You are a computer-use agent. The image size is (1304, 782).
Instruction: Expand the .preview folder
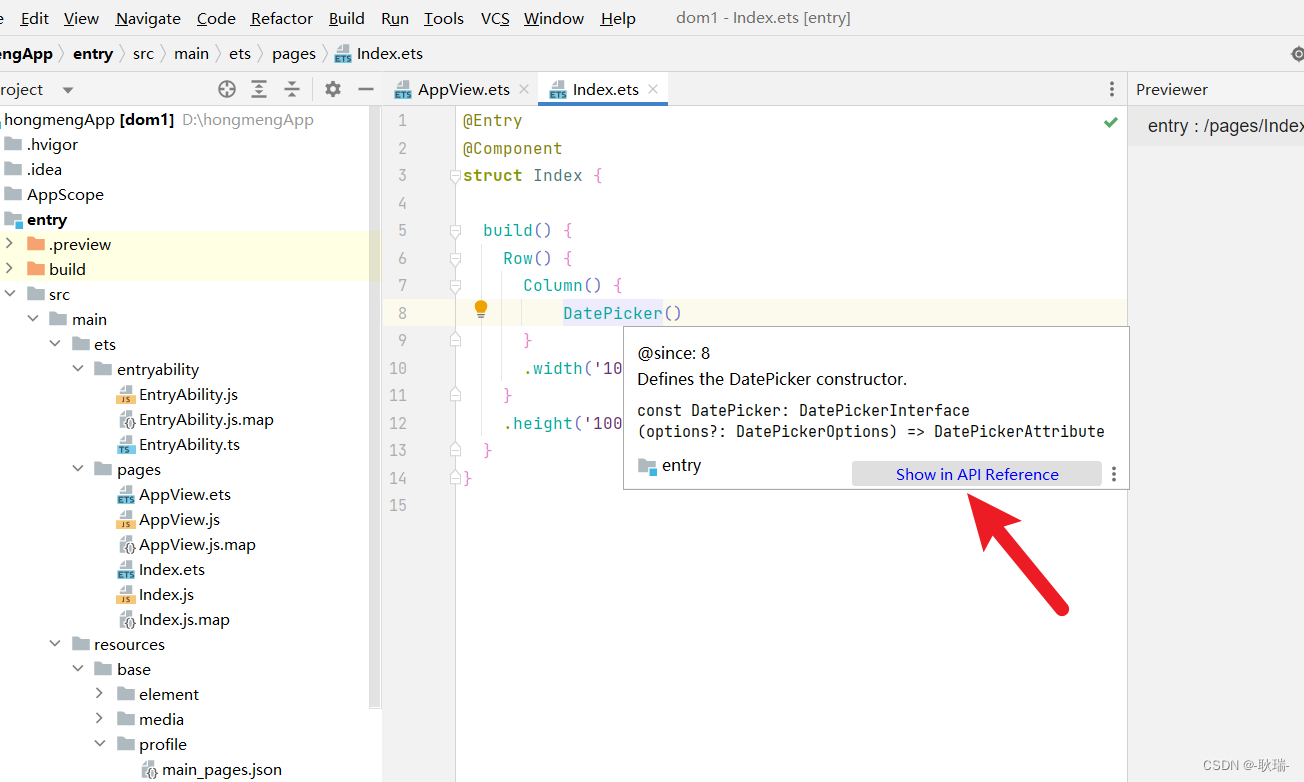[9, 244]
